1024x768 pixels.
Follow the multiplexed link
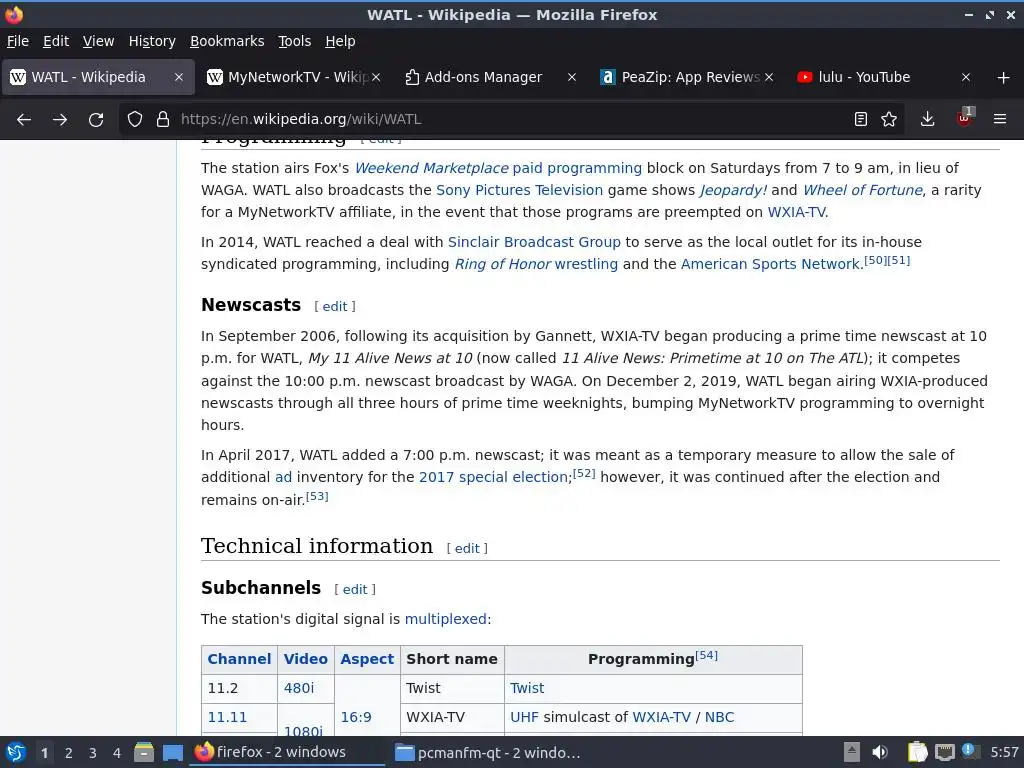[x=446, y=619]
